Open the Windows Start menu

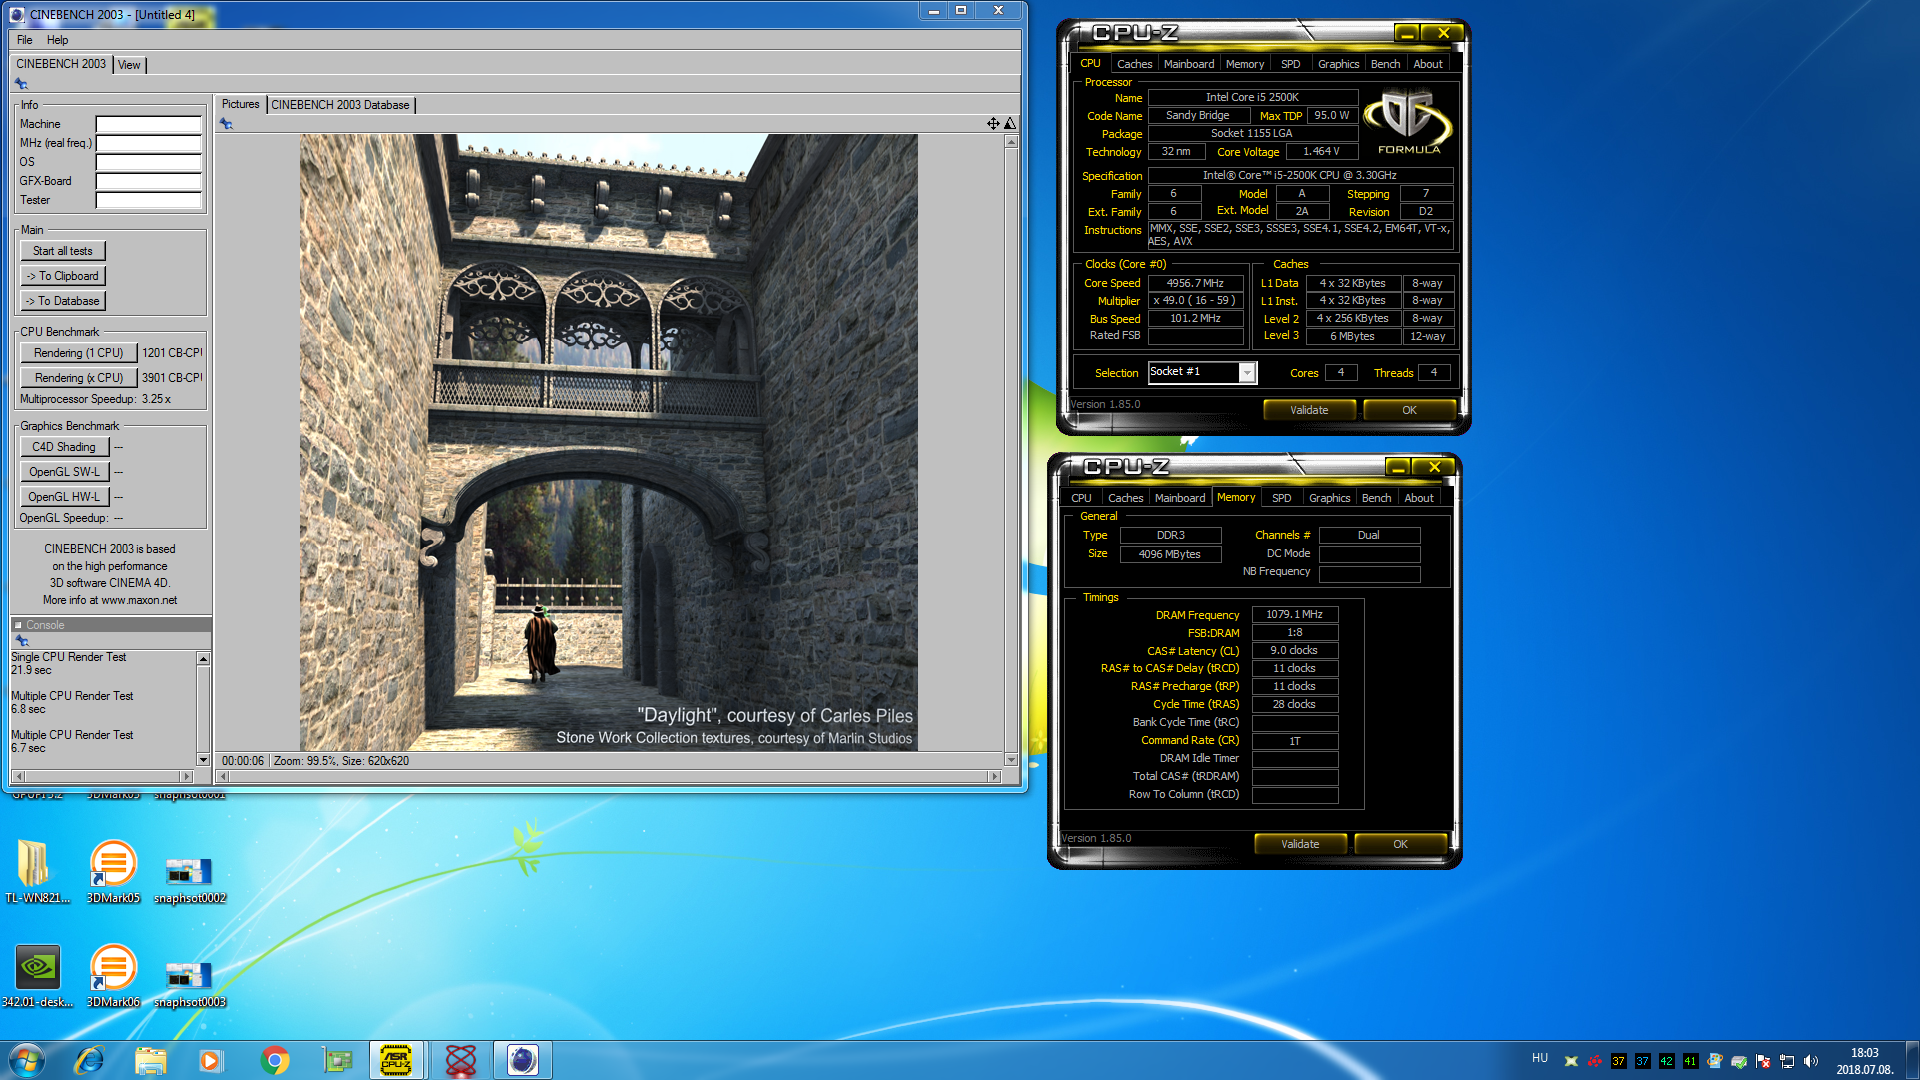27,1060
